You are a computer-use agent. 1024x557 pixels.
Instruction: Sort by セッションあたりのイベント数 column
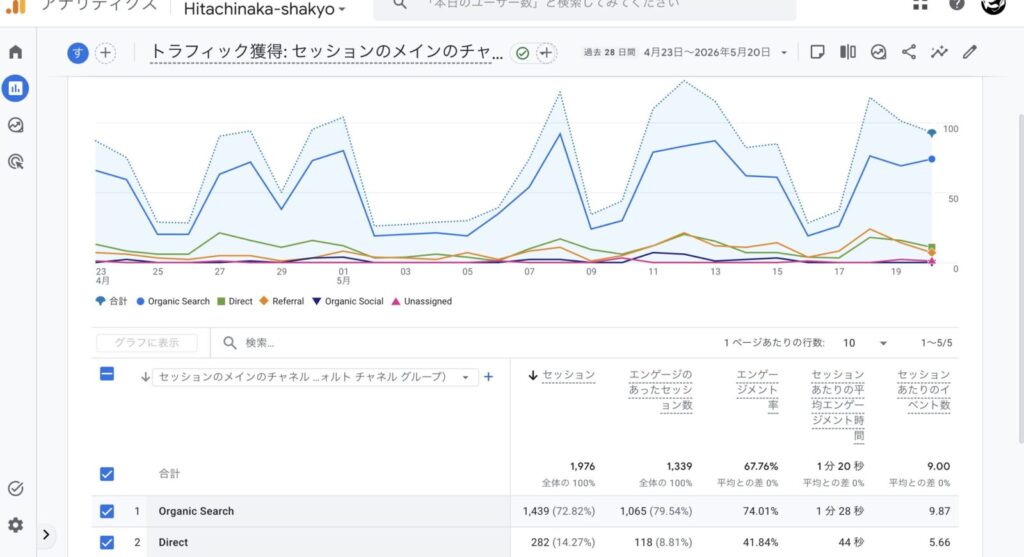(923, 390)
